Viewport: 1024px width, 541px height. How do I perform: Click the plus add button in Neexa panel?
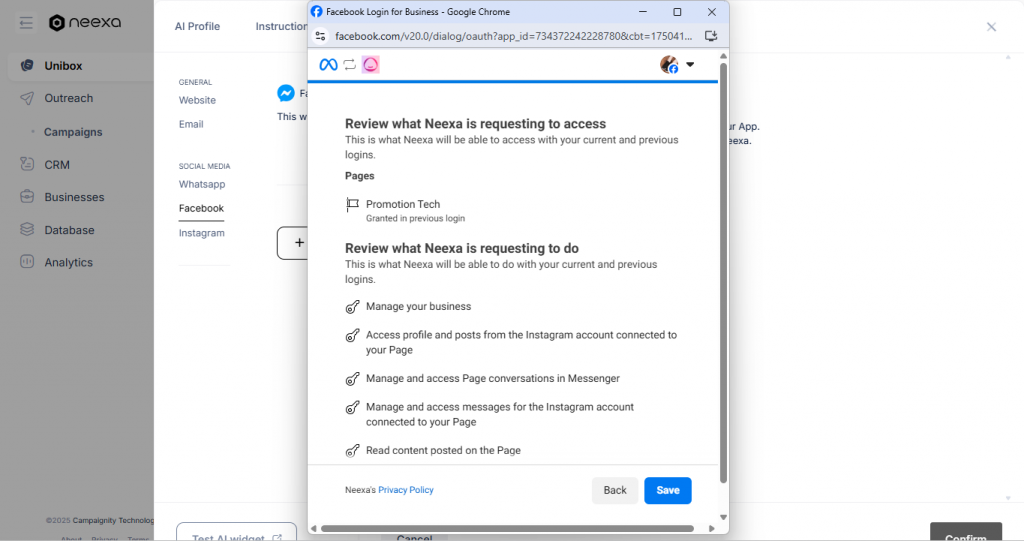coord(293,243)
